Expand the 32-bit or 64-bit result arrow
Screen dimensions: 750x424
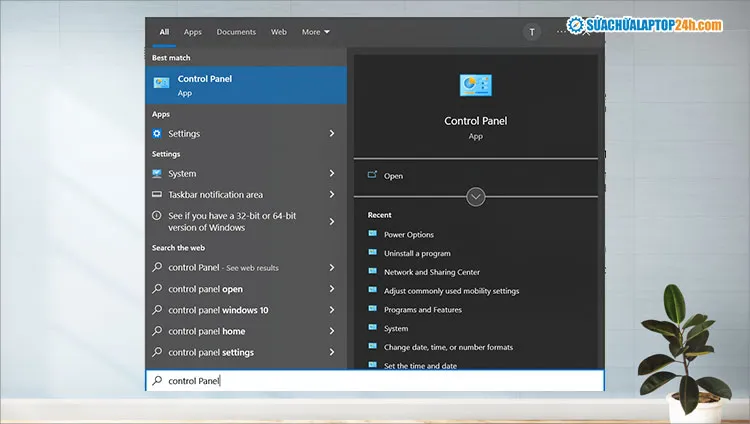pyautogui.click(x=332, y=222)
